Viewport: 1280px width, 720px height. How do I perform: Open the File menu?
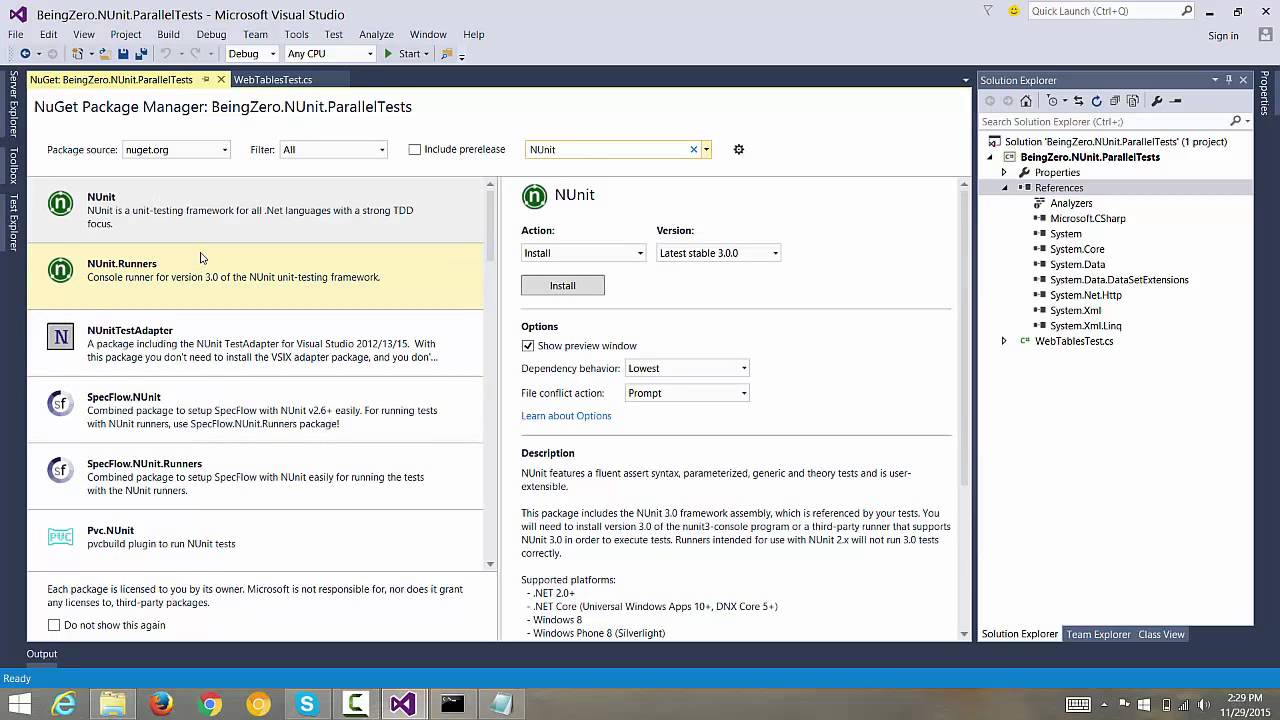point(16,34)
